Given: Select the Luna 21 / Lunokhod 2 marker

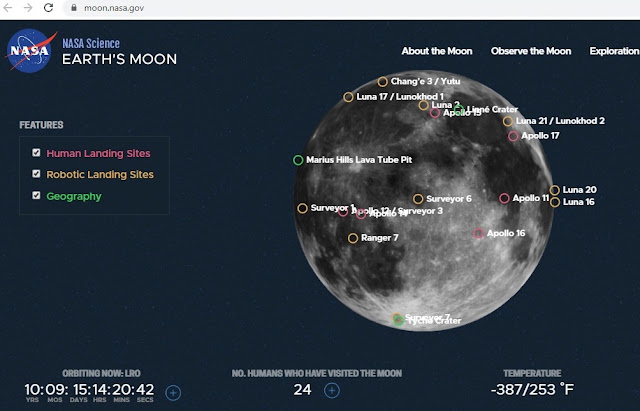Looking at the screenshot, I should [x=508, y=121].
